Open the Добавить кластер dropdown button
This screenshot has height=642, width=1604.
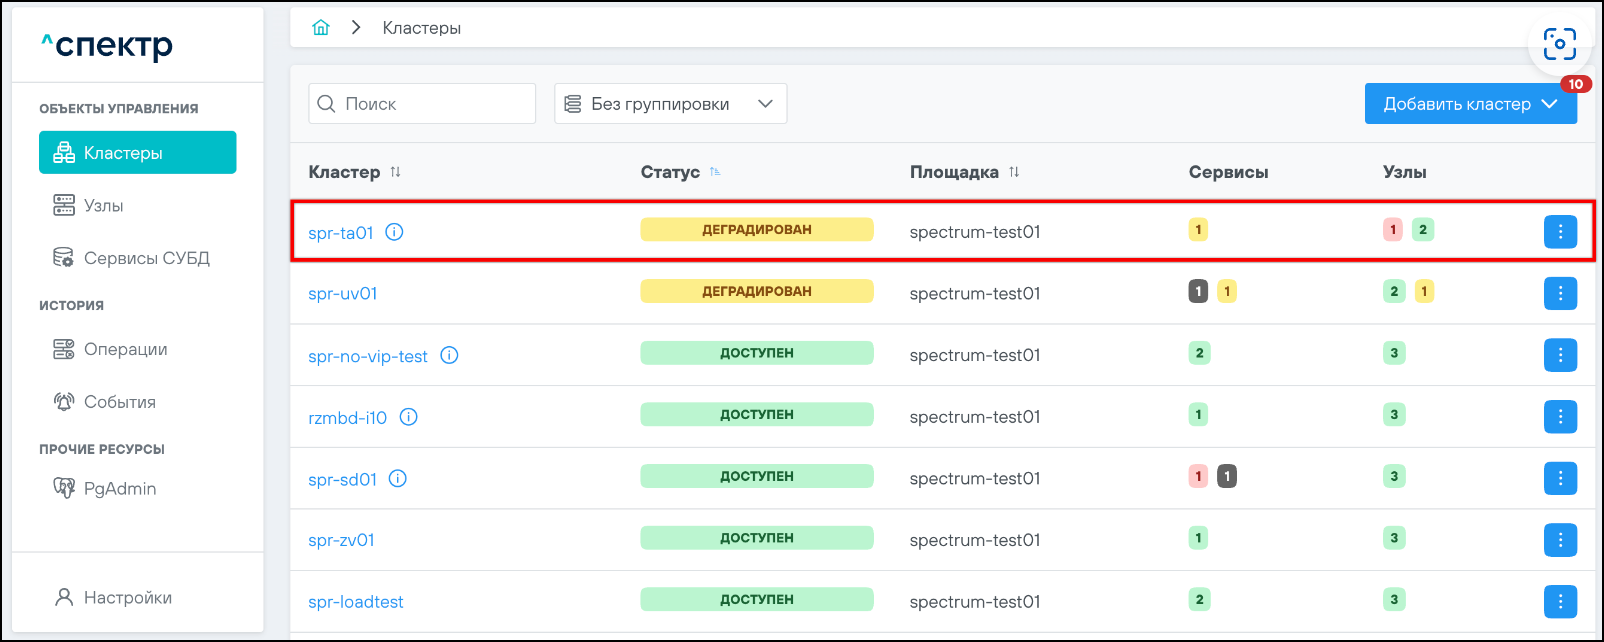(1470, 104)
